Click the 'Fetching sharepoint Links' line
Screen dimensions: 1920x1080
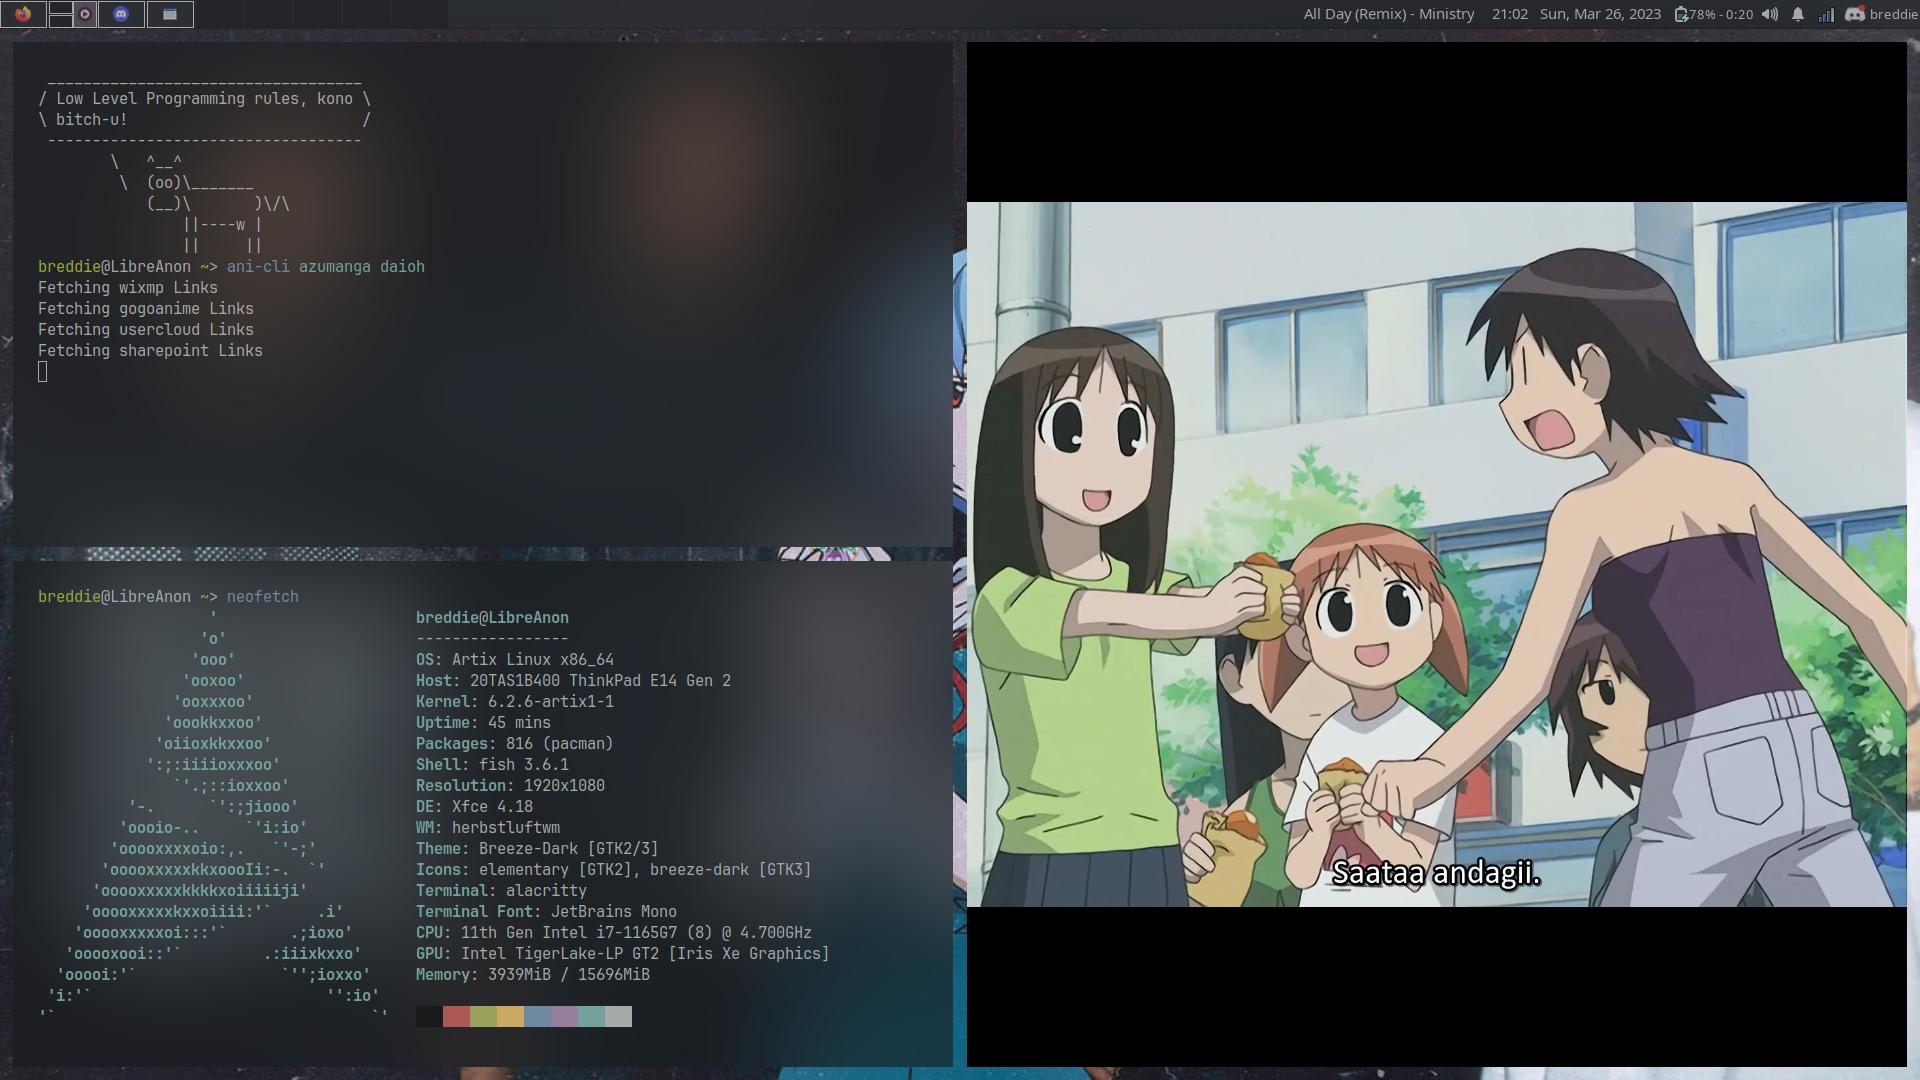point(150,351)
